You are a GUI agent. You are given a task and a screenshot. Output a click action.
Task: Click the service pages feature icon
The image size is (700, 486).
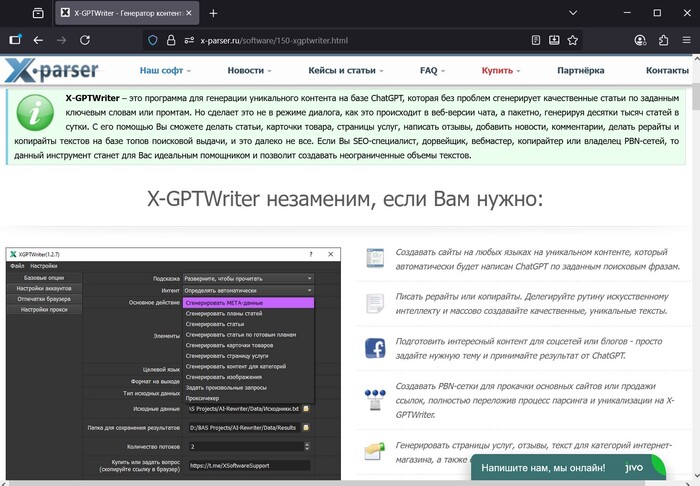coord(374,451)
